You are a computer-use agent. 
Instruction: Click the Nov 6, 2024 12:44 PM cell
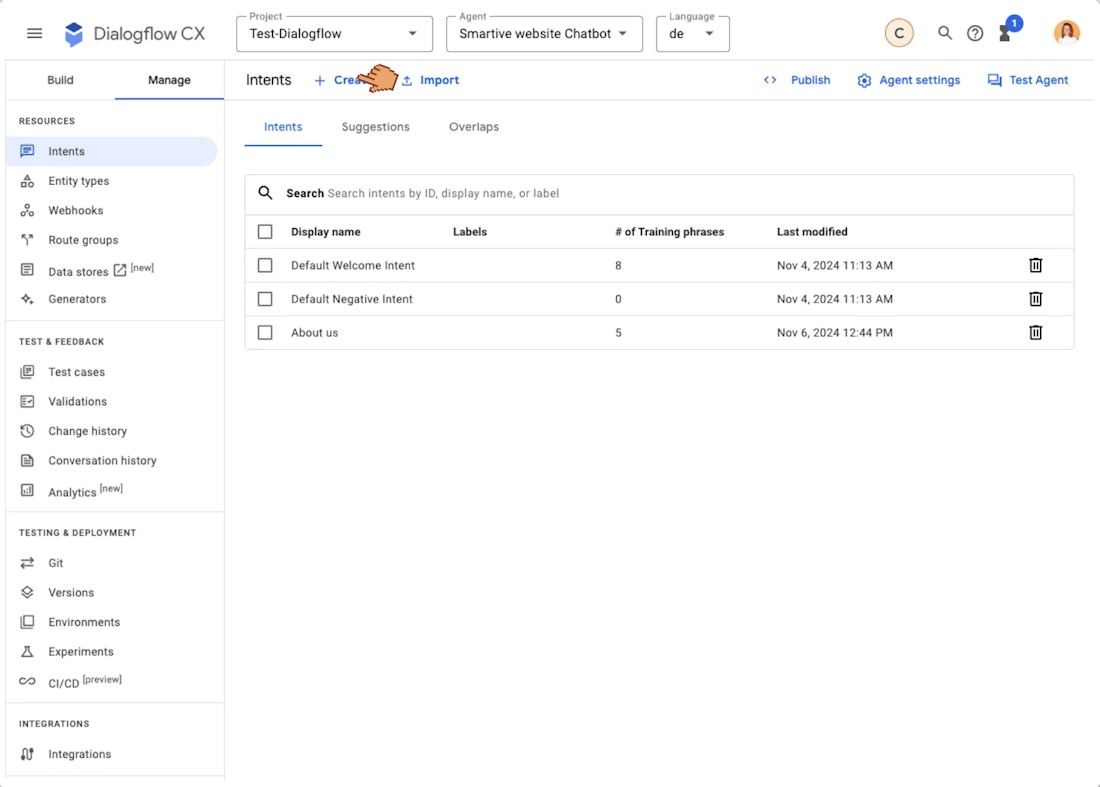click(x=835, y=332)
